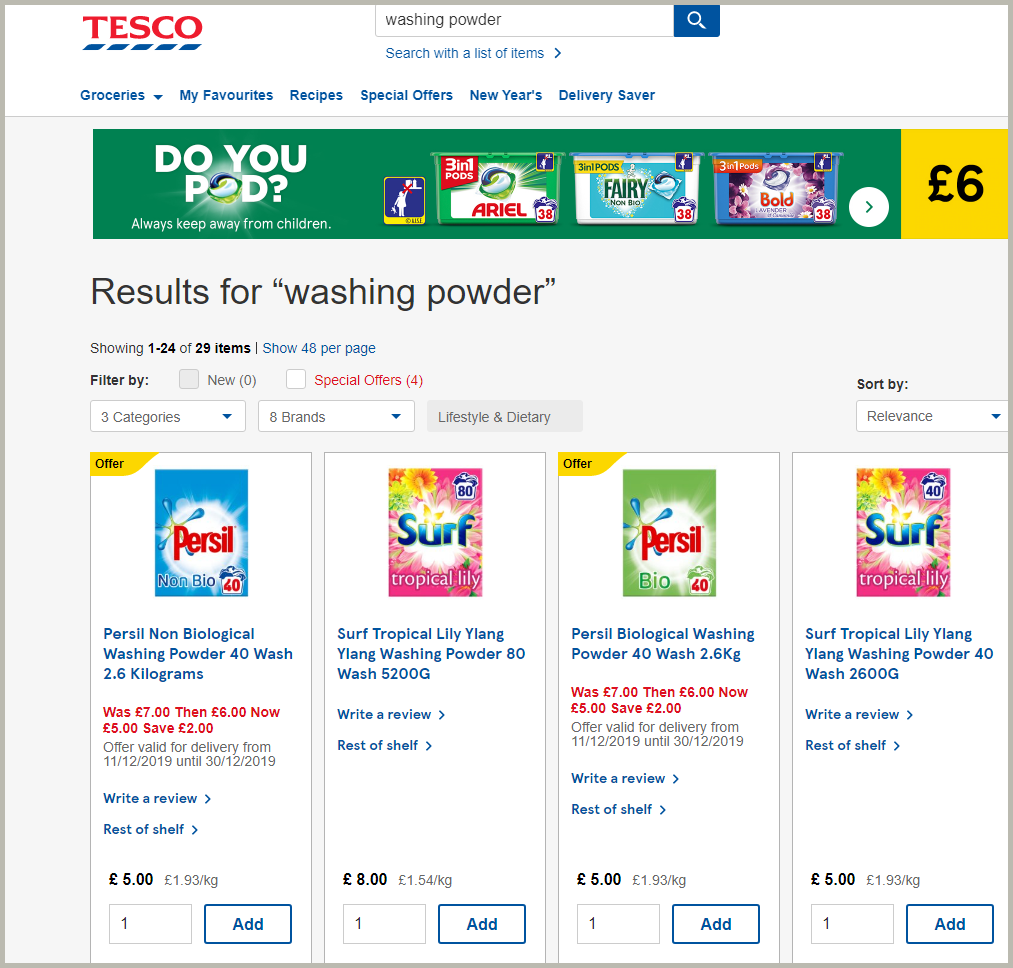Click the washing powder search field

pos(523,20)
